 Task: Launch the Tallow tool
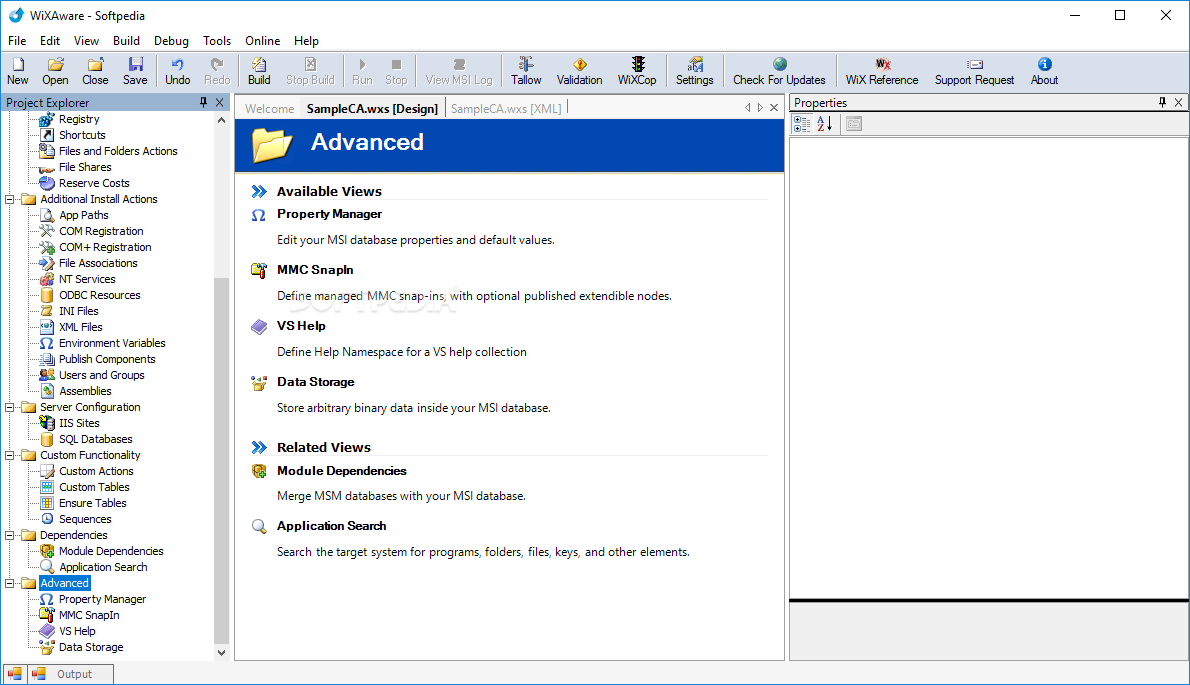[x=526, y=71]
